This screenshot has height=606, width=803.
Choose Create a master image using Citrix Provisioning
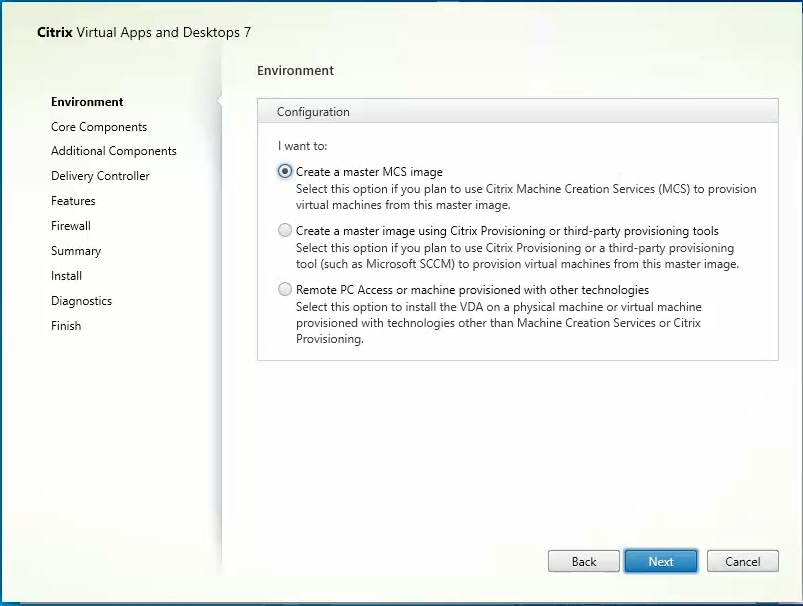coord(285,231)
